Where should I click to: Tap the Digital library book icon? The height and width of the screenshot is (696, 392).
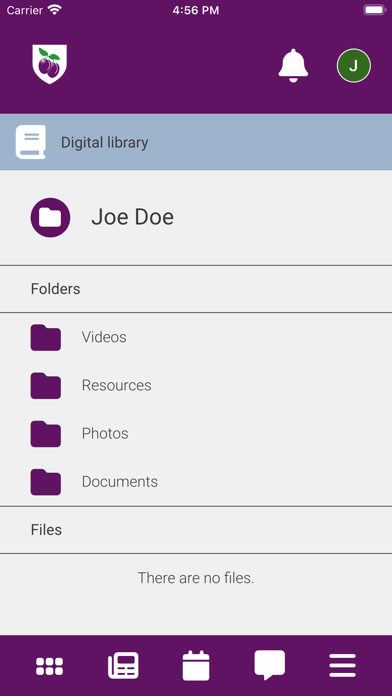point(31,142)
